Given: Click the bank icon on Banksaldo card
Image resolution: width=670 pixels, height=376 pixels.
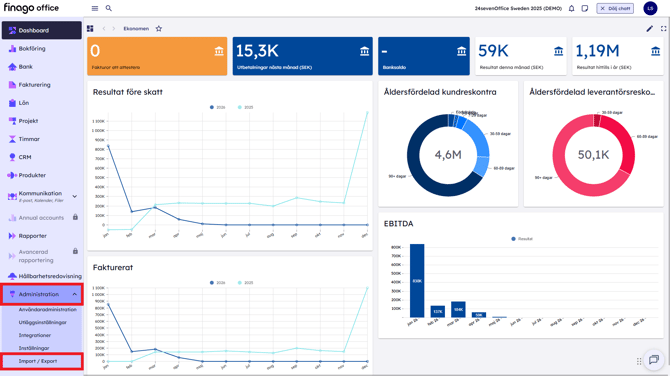Looking at the screenshot, I should [461, 51].
